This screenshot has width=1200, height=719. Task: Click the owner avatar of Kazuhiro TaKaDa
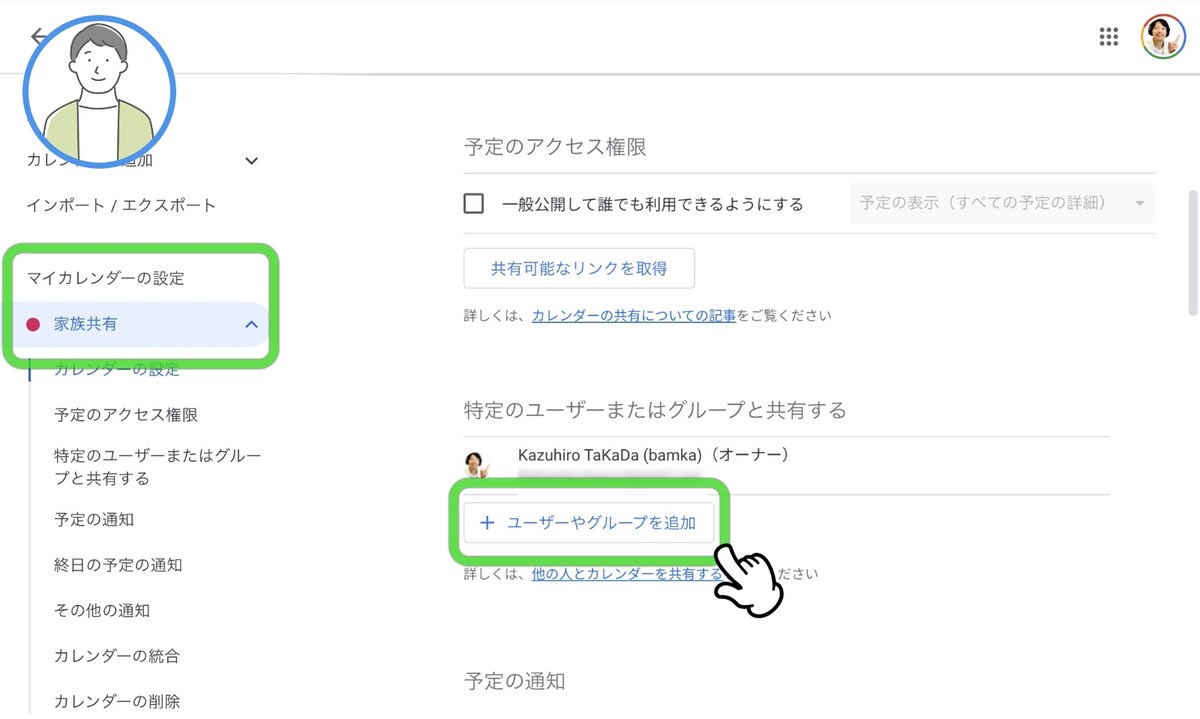point(475,464)
